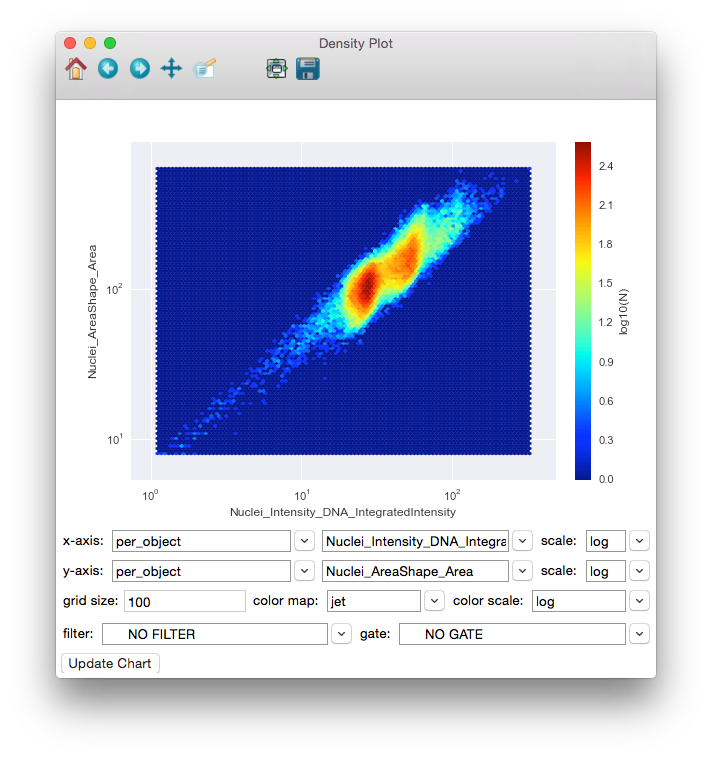Open the y-axis Nuclei_AreaShape_Area measurement dropdown
The height and width of the screenshot is (758, 712).
(522, 571)
